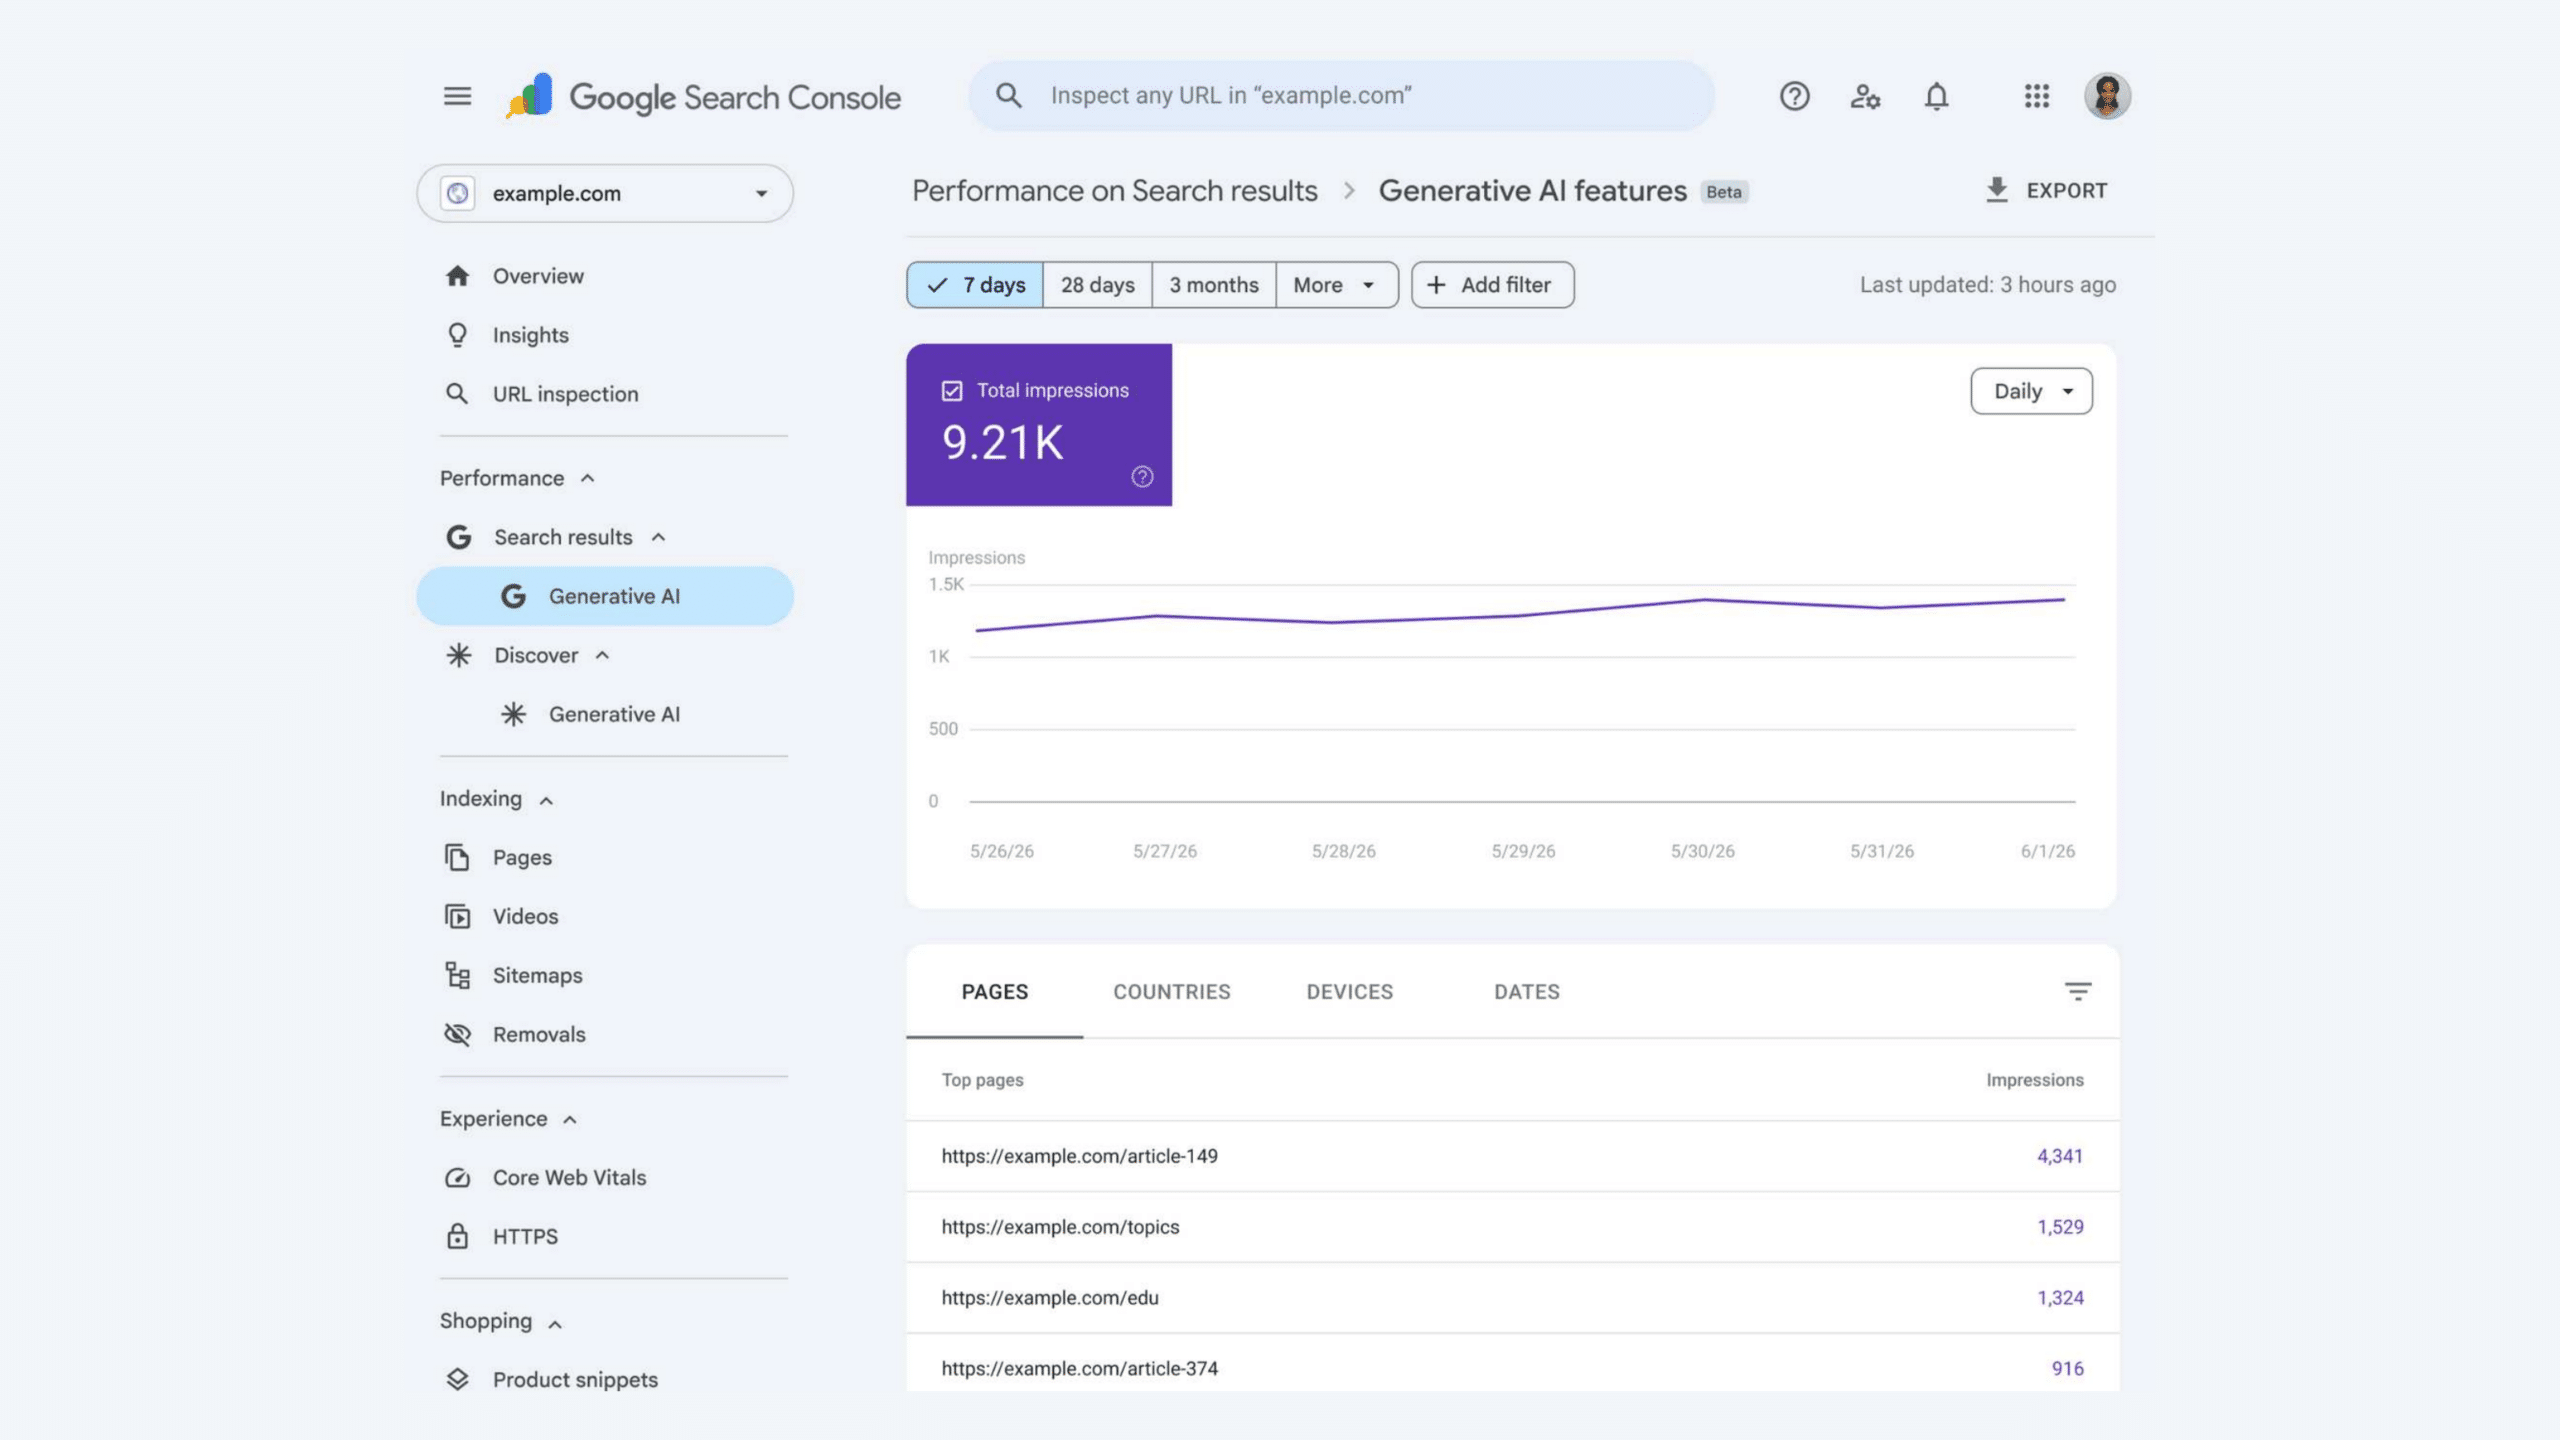
Task: Click the 4,341 impressions value
Action: [x=2060, y=1156]
